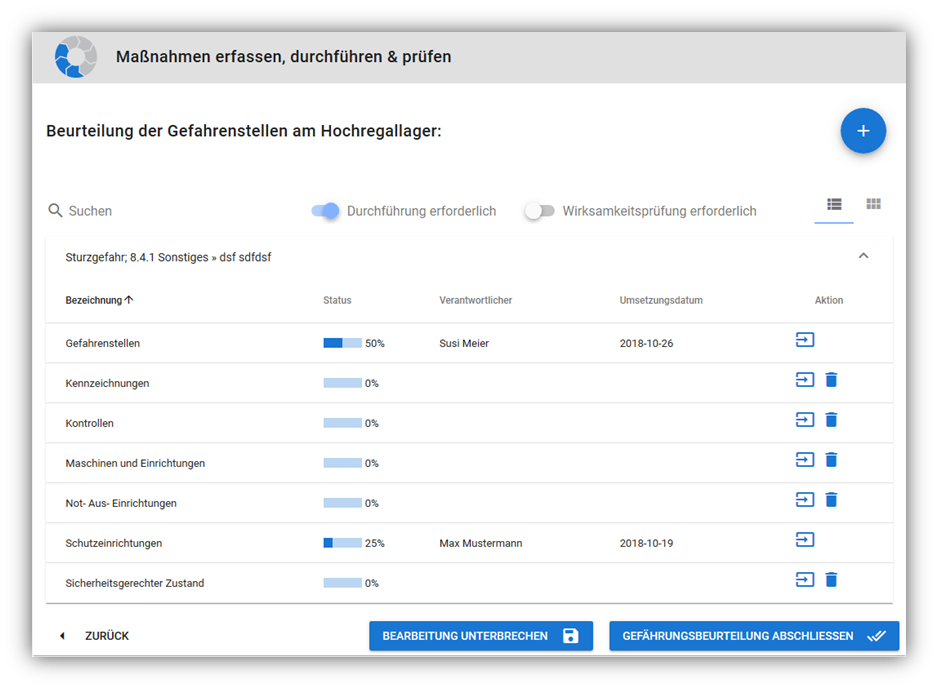This screenshot has width=938, height=689.
Task: Select Not- Aus- Einrichtungen row name
Action: 121,504
